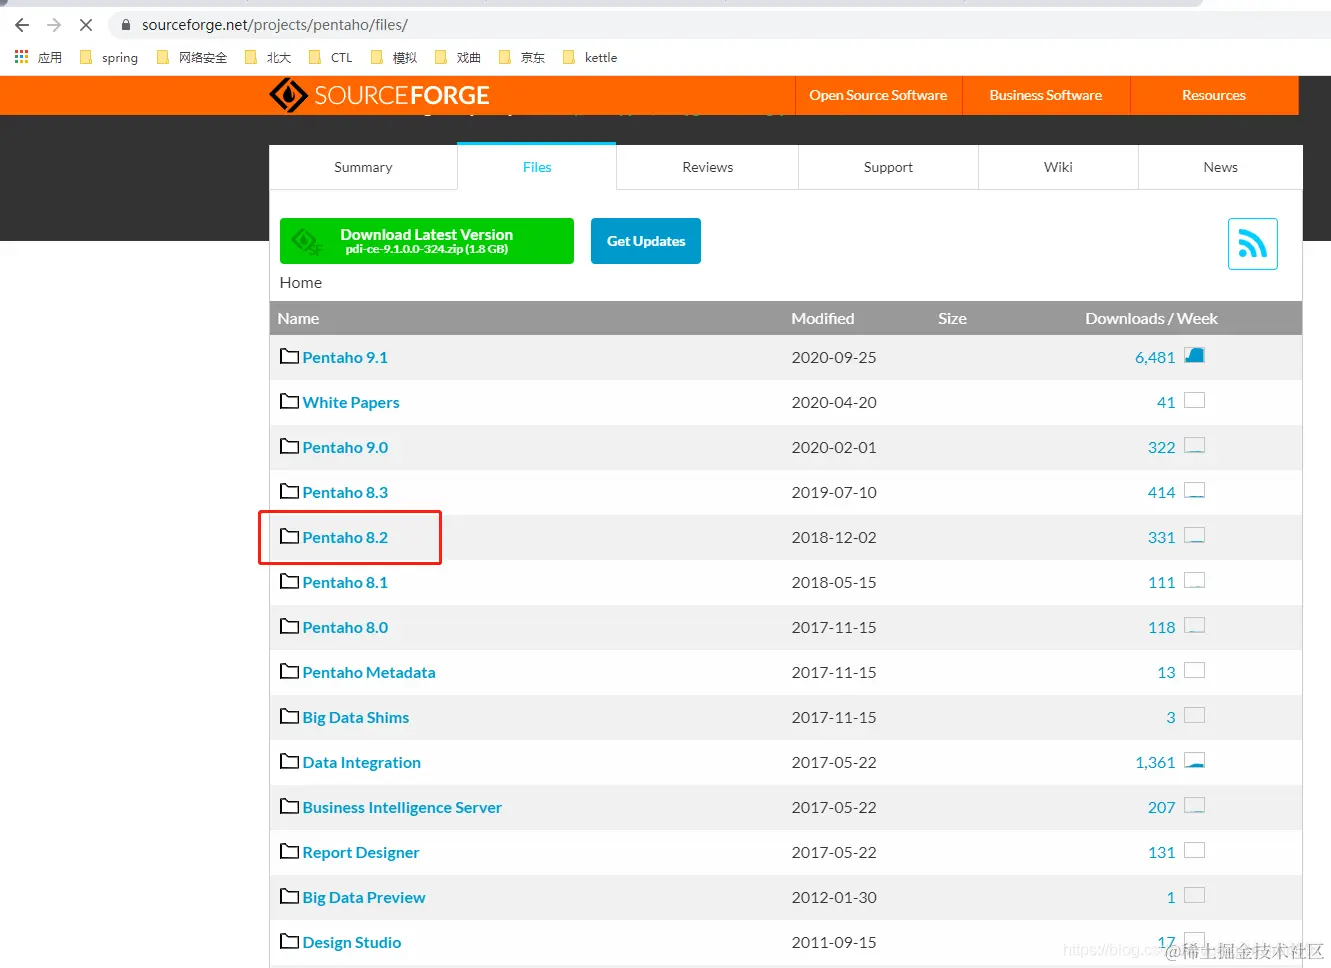Image resolution: width=1331 pixels, height=968 pixels.
Task: Click the Home breadcrumb
Action: 301,283
